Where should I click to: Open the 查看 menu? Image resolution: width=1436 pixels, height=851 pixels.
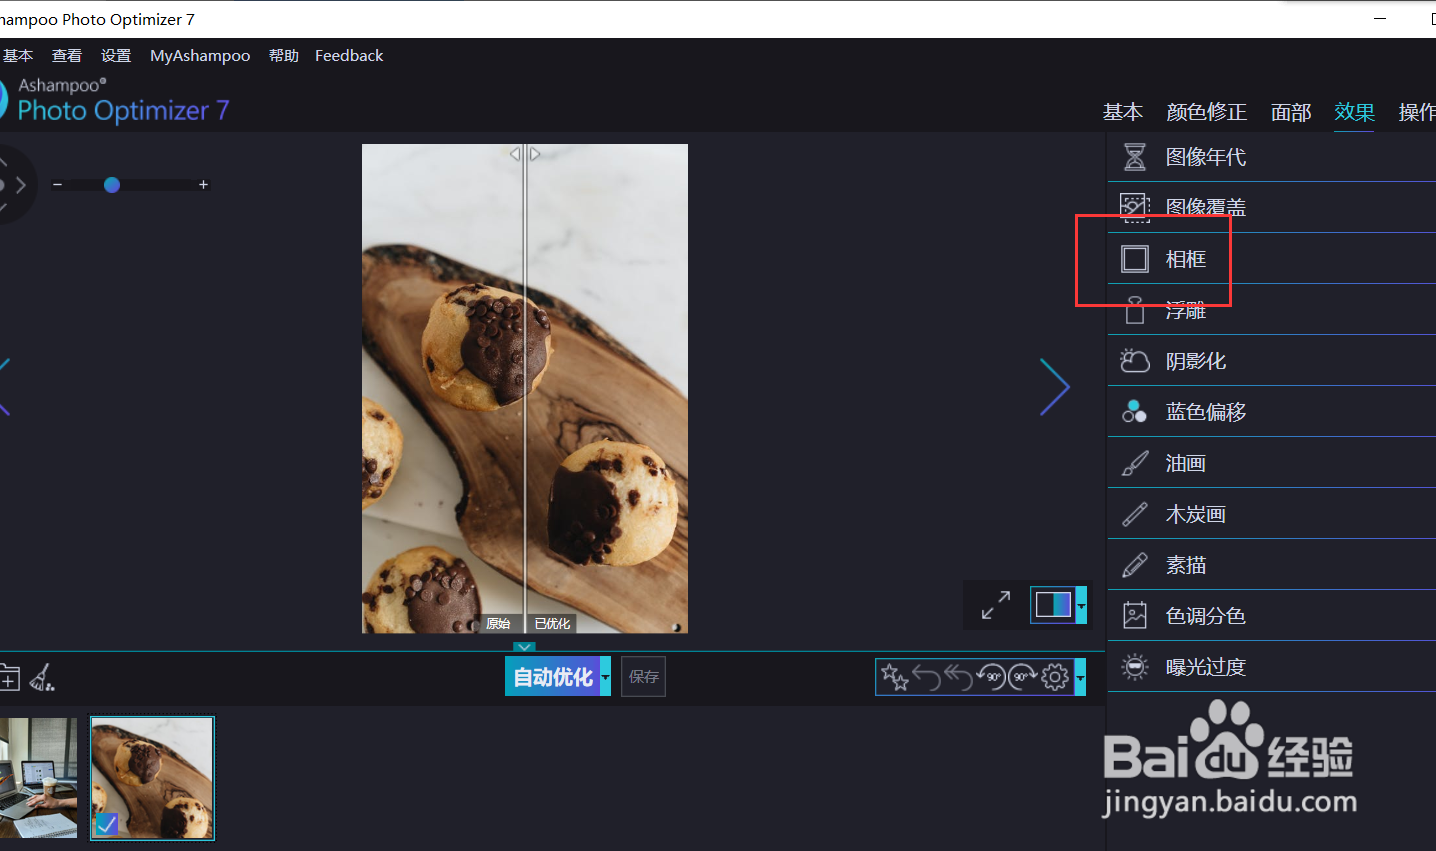click(67, 56)
